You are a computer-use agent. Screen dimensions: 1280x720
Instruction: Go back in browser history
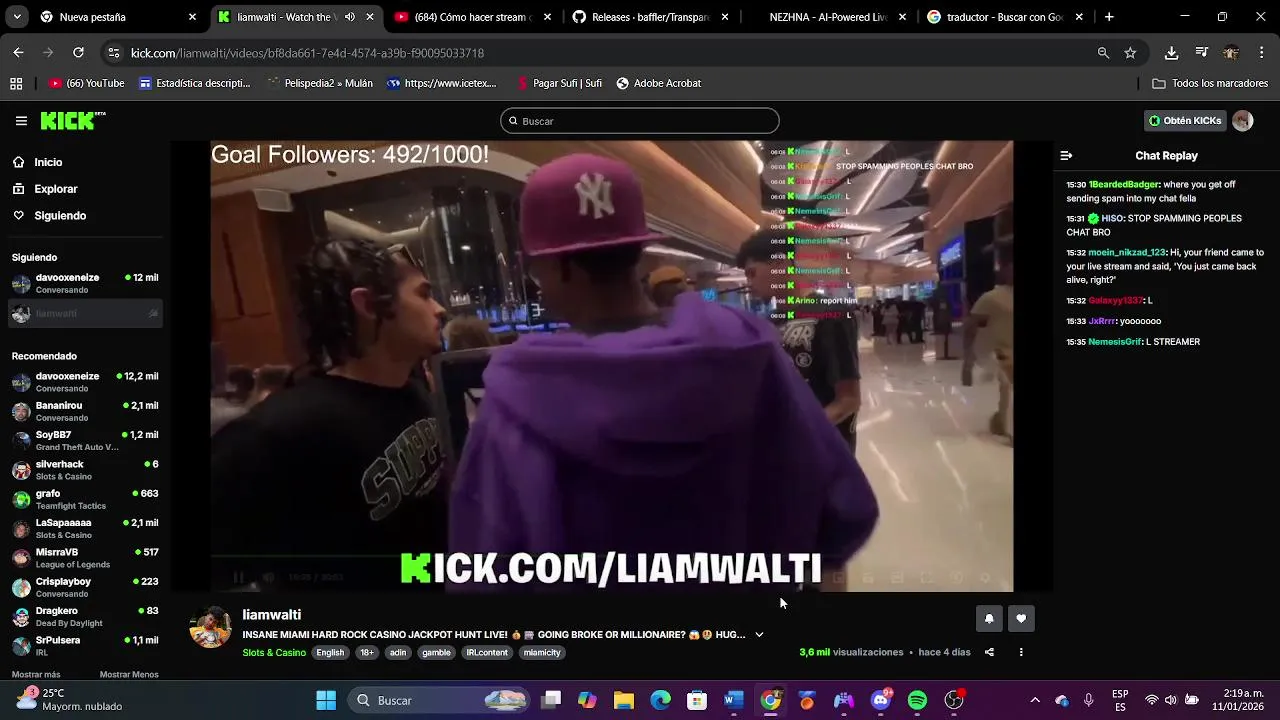18,53
